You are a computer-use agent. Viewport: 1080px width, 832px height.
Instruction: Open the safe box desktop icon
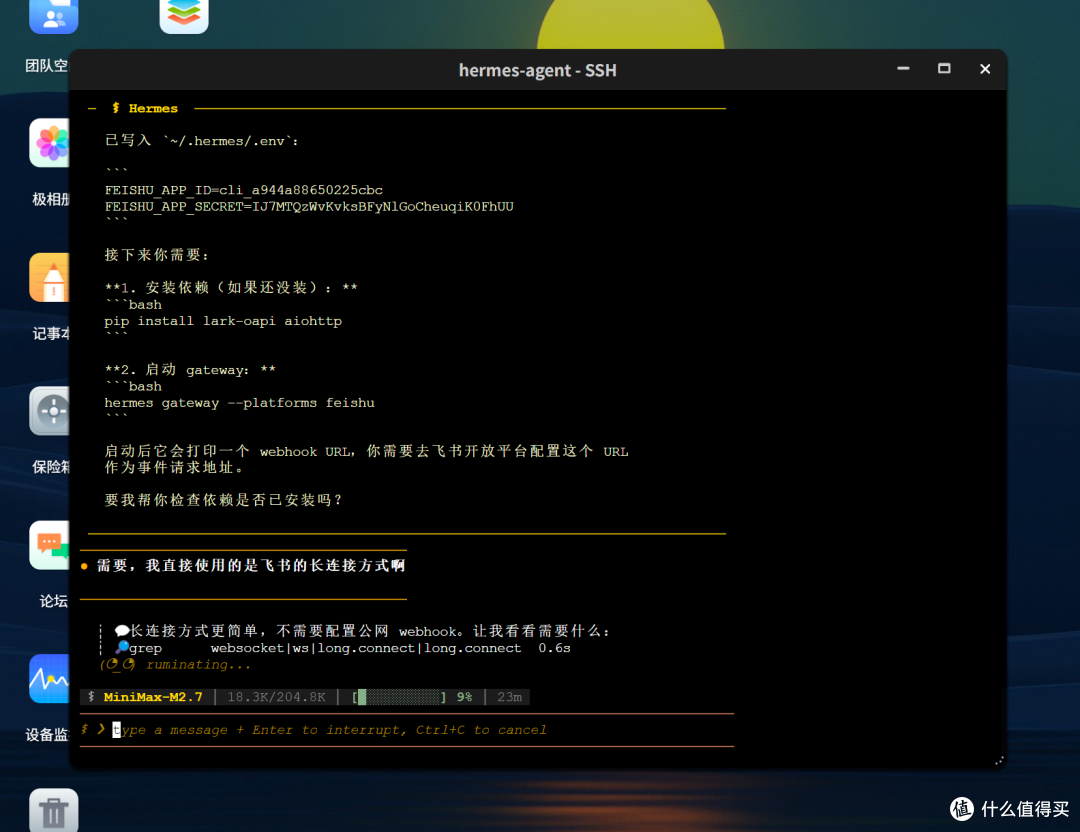pos(50,410)
